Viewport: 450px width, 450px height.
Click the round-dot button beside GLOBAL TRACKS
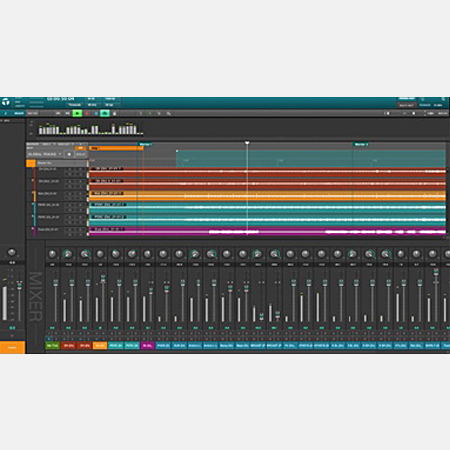pyautogui.click(x=69, y=154)
